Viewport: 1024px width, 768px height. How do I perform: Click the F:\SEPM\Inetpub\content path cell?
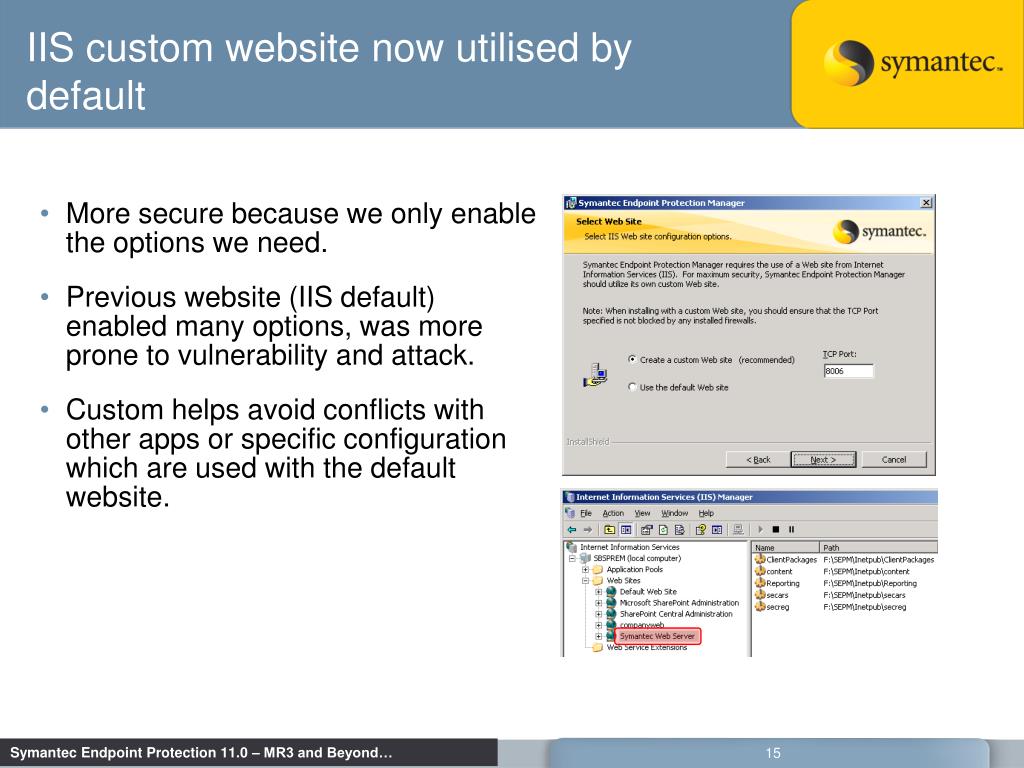866,571
